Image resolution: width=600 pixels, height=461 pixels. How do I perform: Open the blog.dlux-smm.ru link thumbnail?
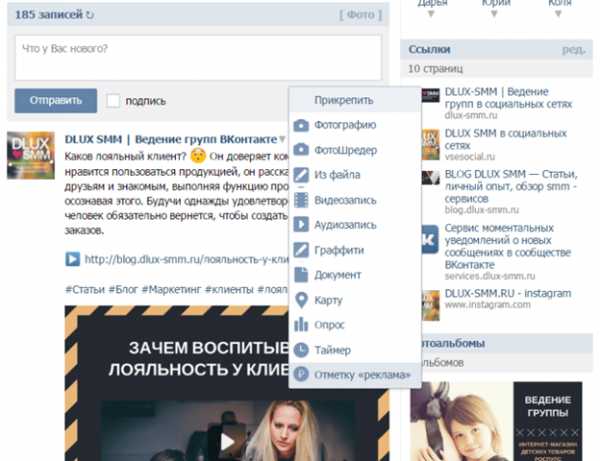pos(430,178)
